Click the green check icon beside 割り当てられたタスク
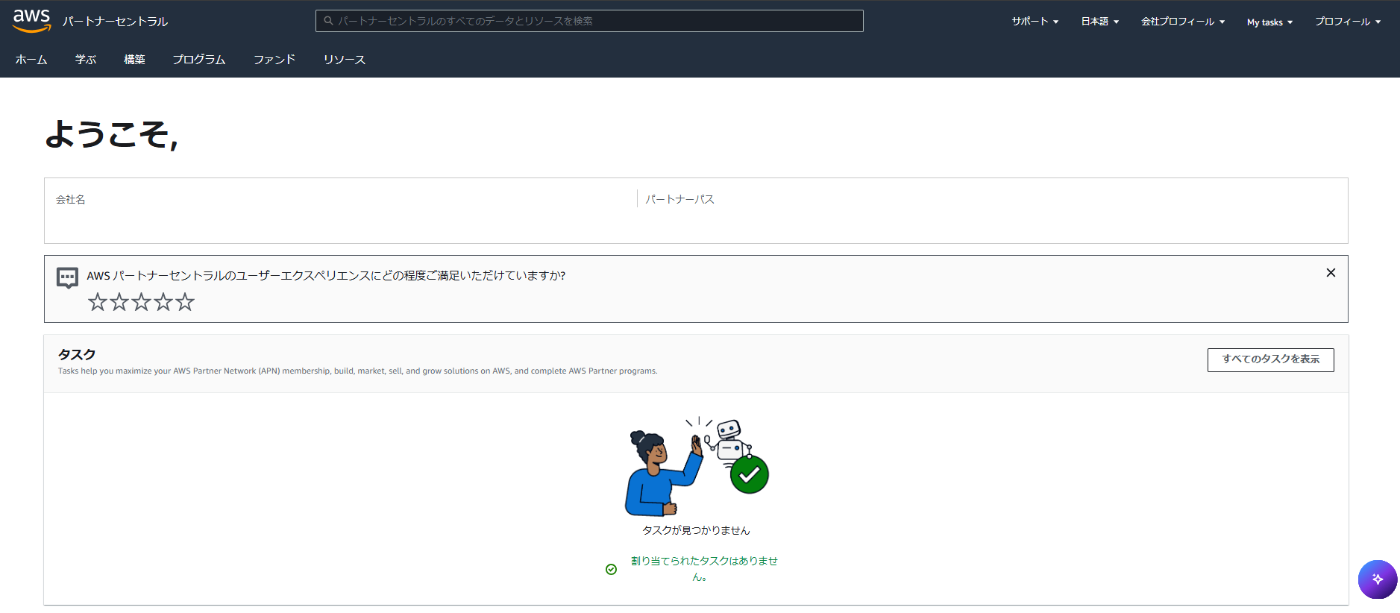 point(611,569)
